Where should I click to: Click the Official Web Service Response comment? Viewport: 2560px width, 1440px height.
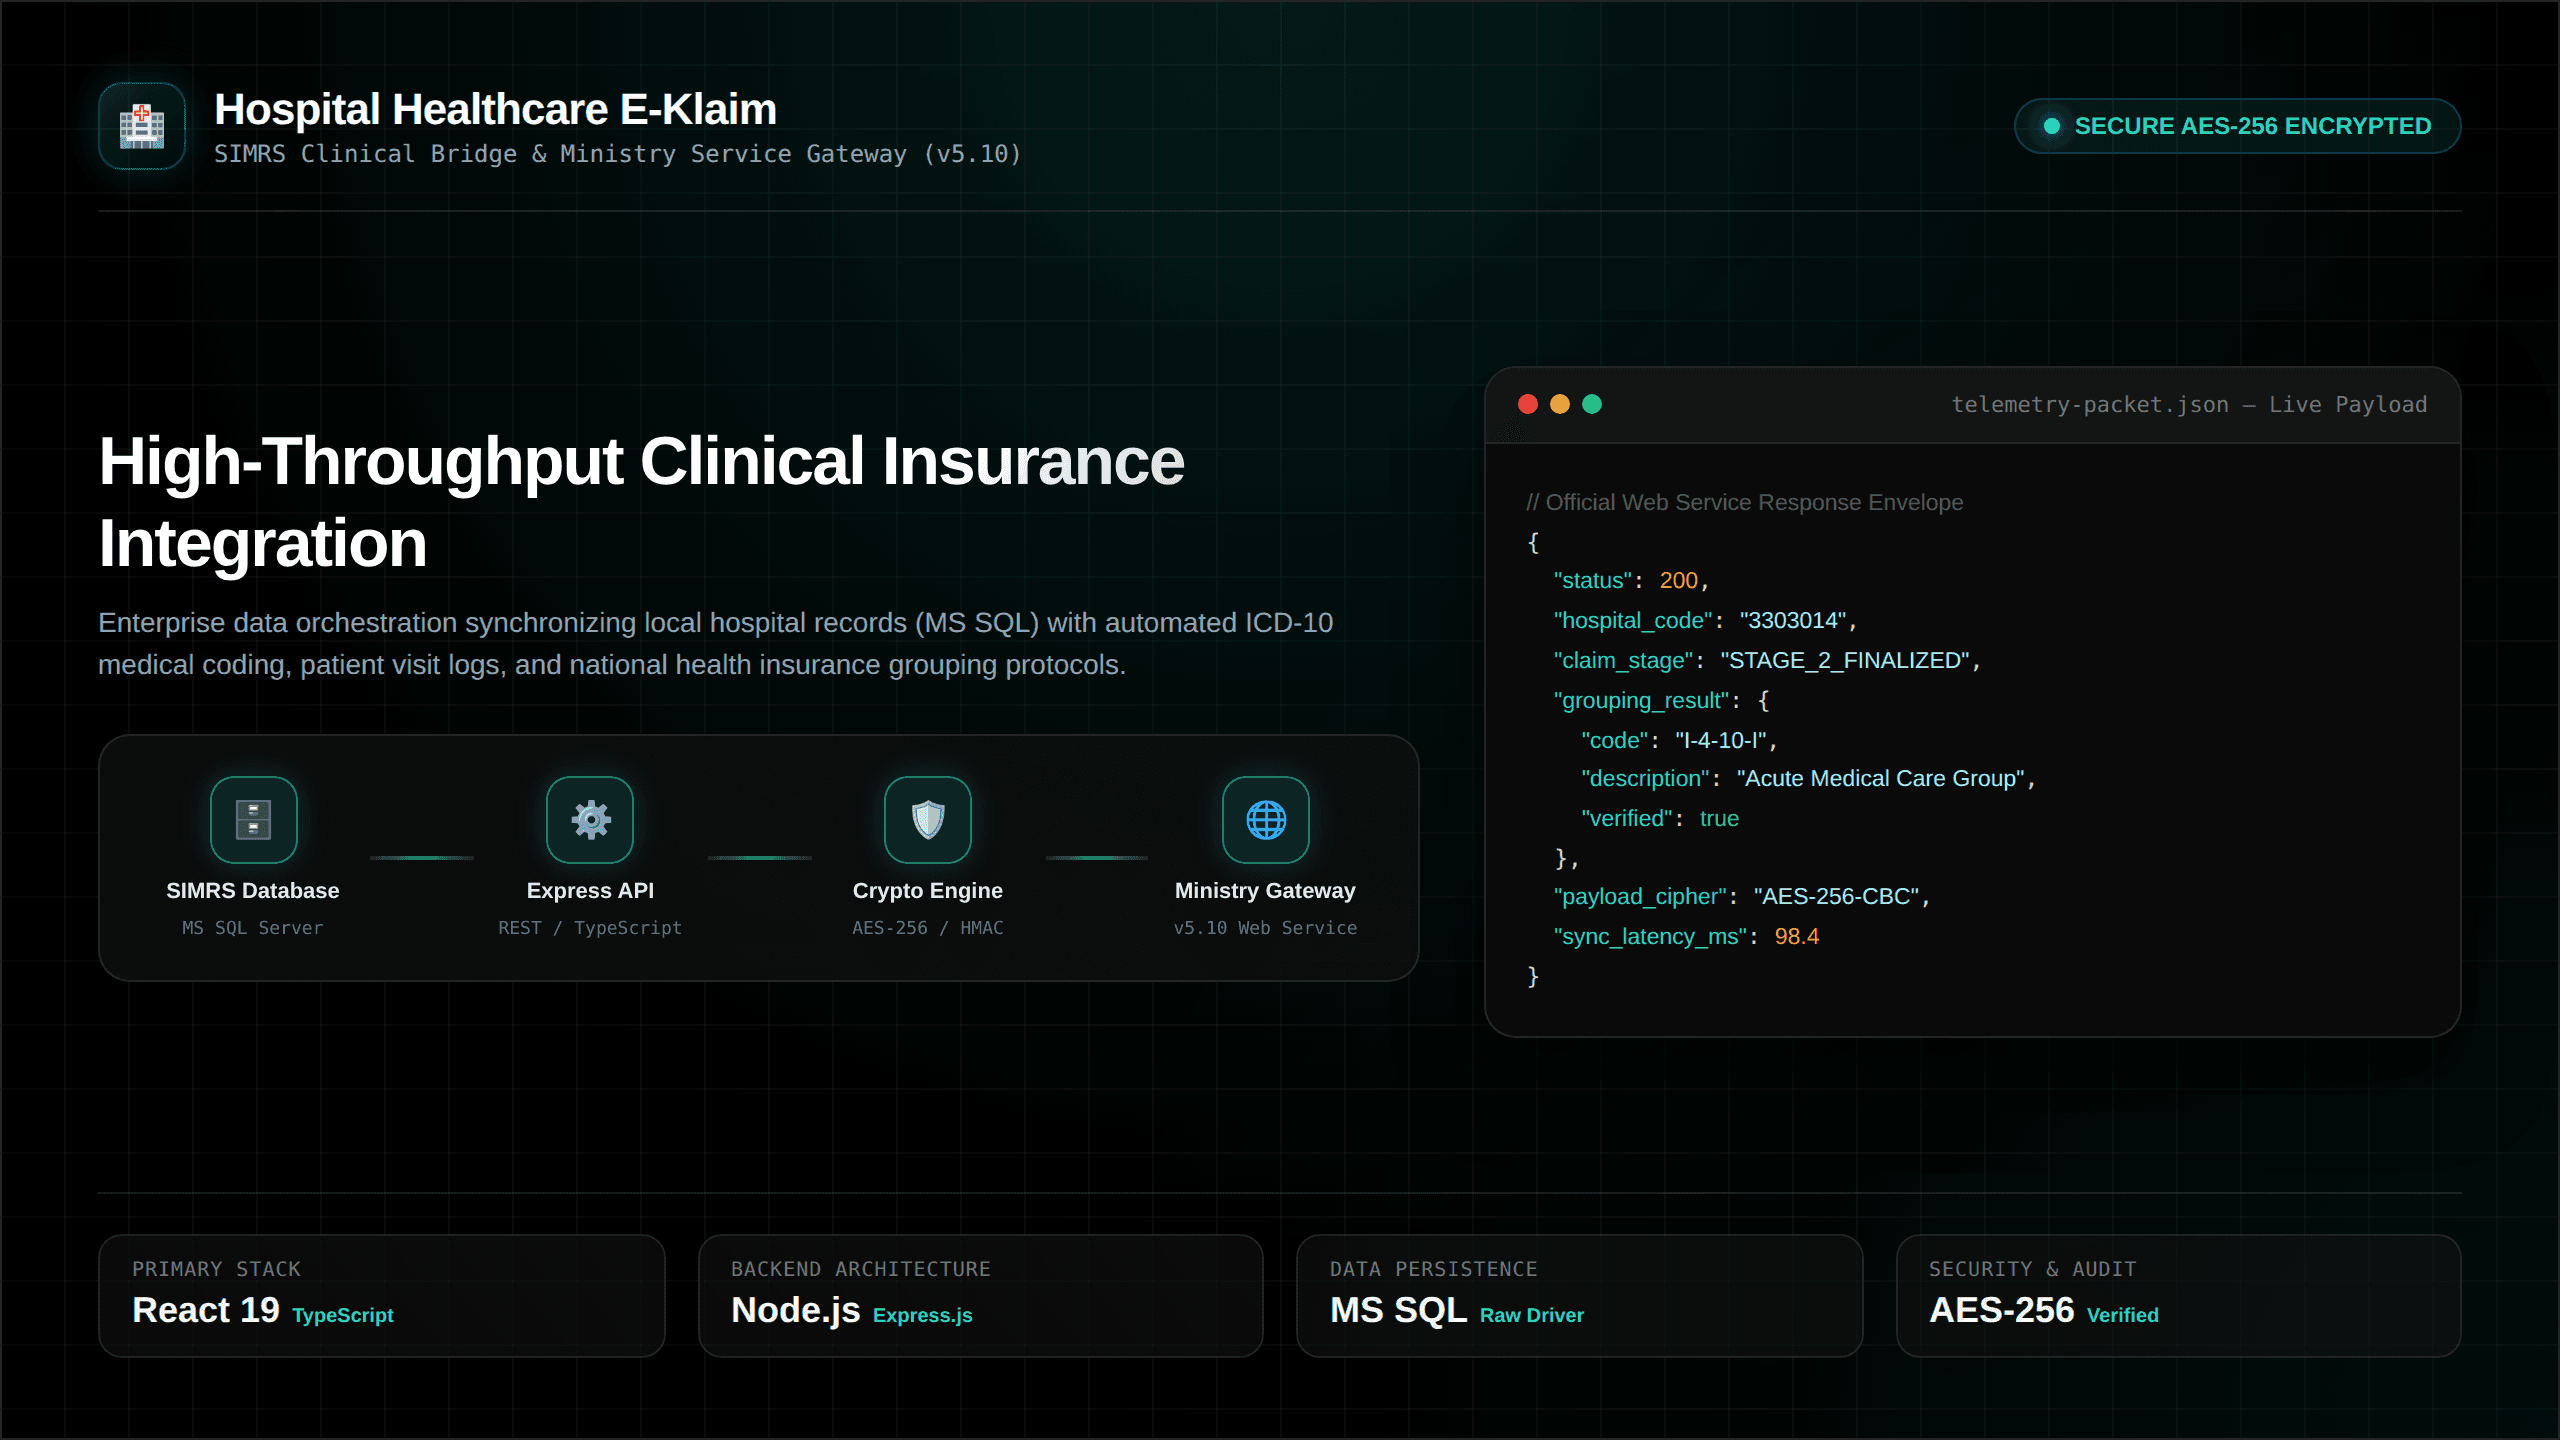(1744, 502)
